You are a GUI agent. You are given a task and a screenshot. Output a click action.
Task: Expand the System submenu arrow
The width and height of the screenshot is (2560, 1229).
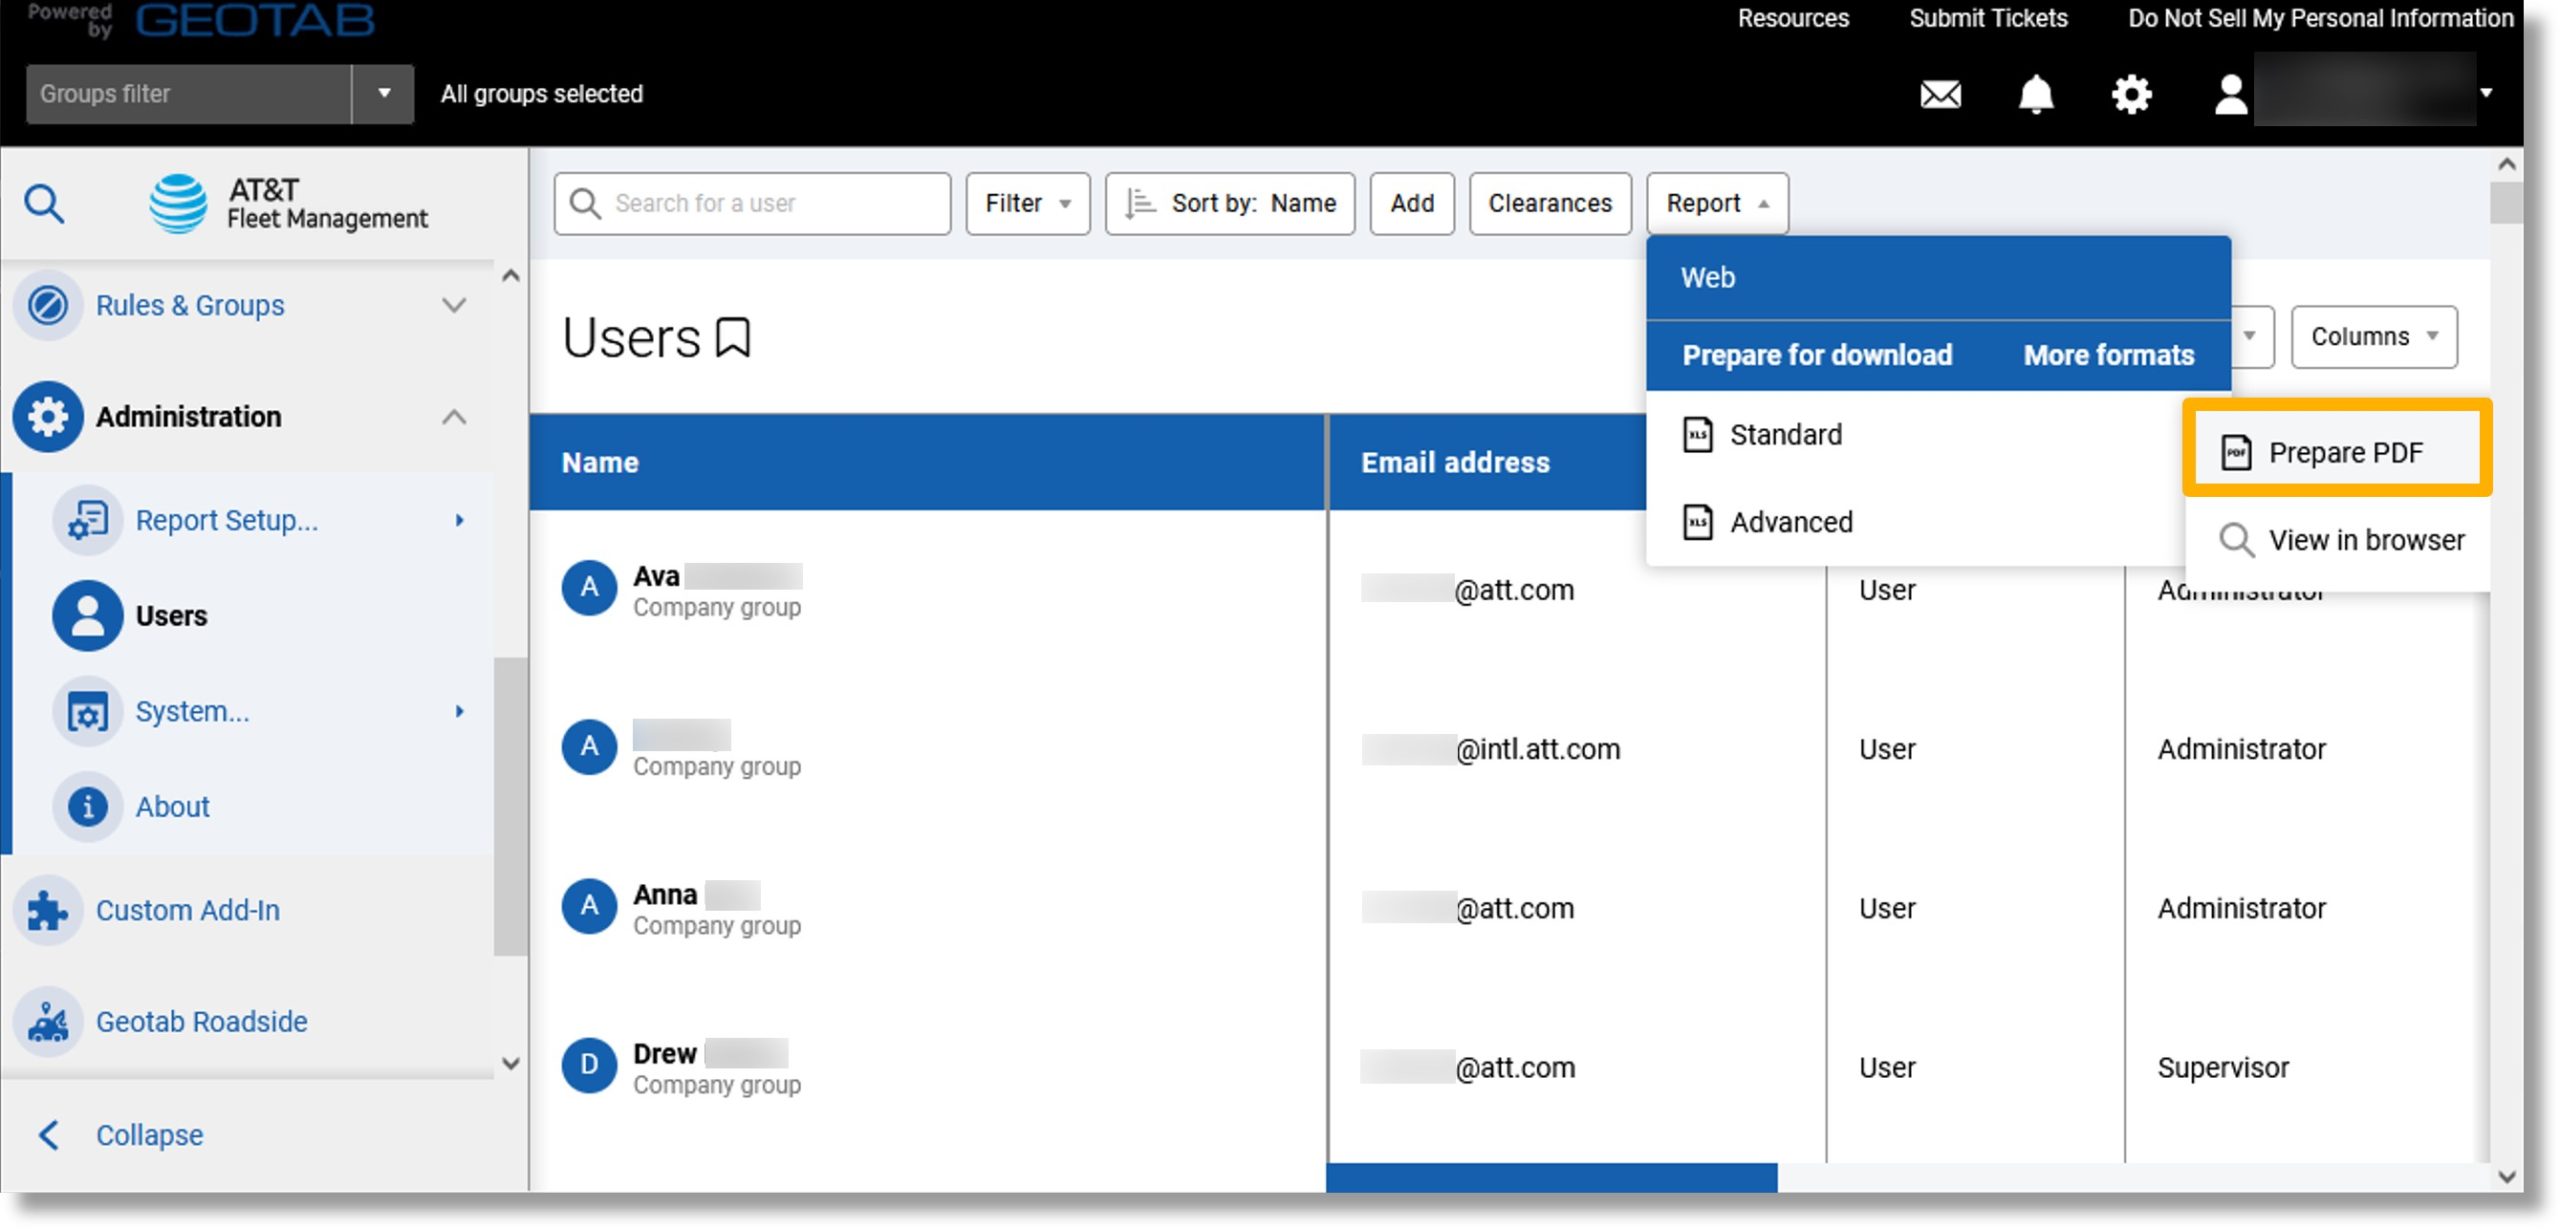459,711
